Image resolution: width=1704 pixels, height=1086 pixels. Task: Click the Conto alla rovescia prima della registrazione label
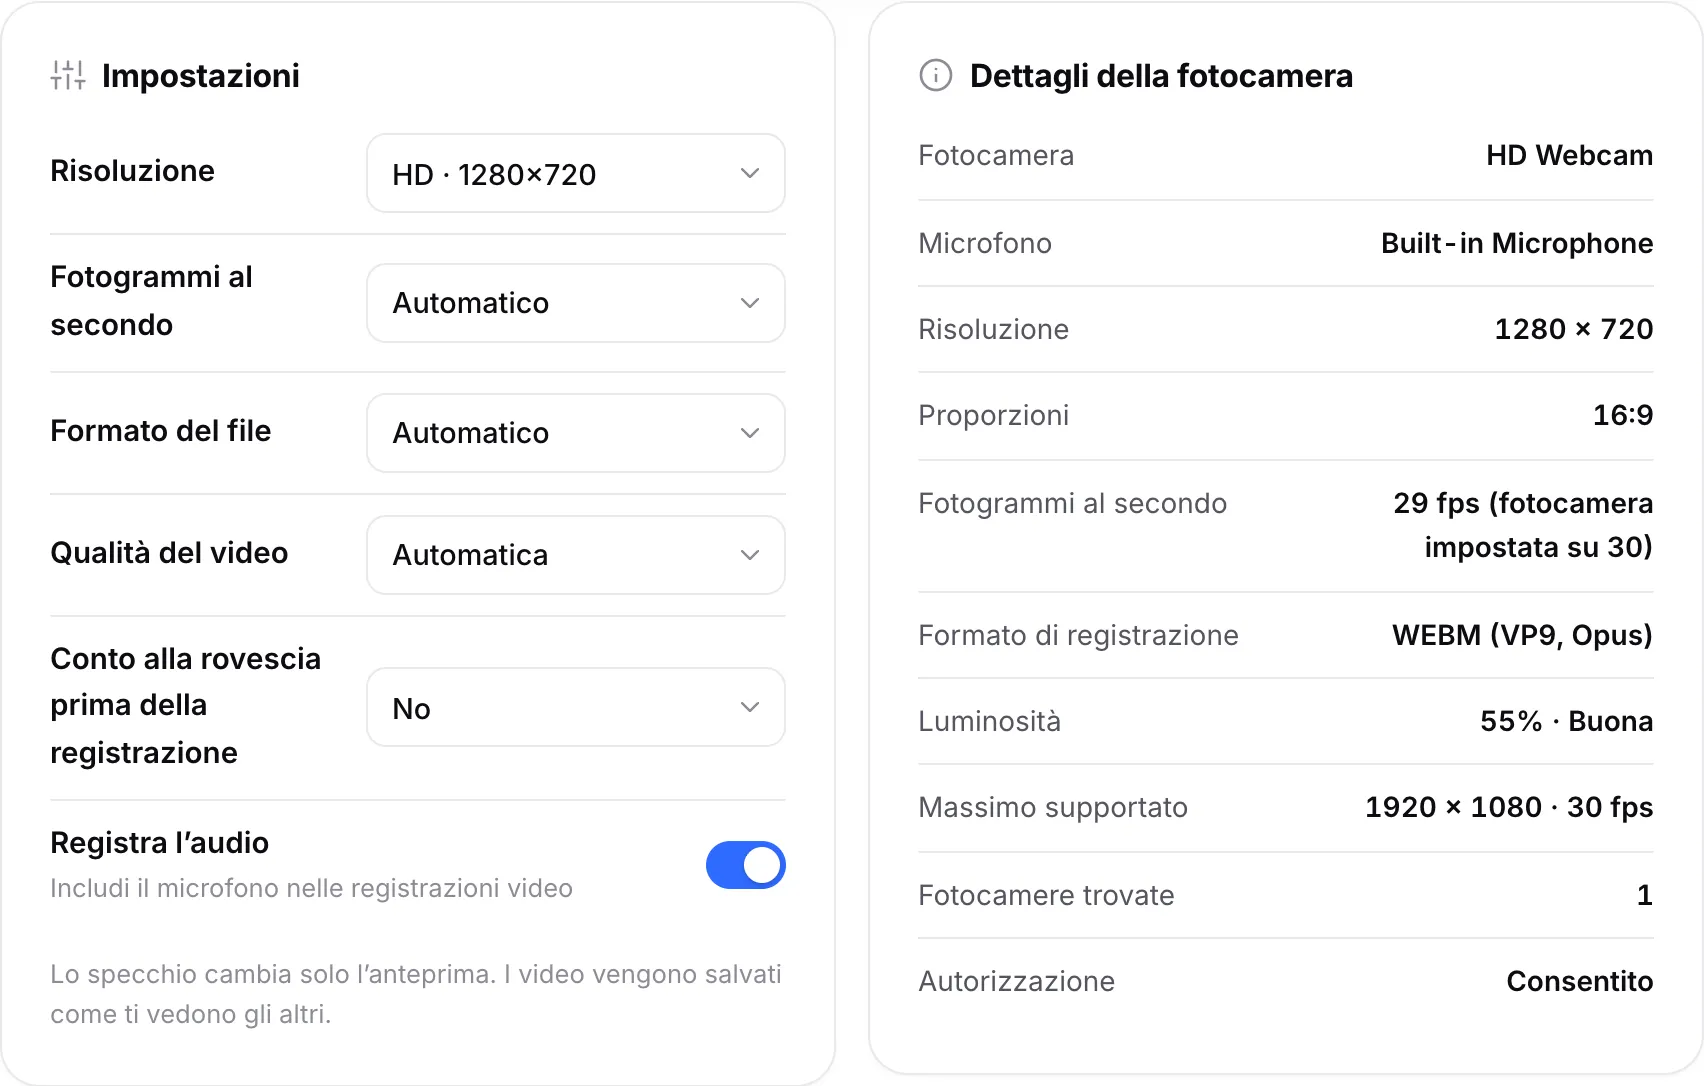click(x=186, y=706)
